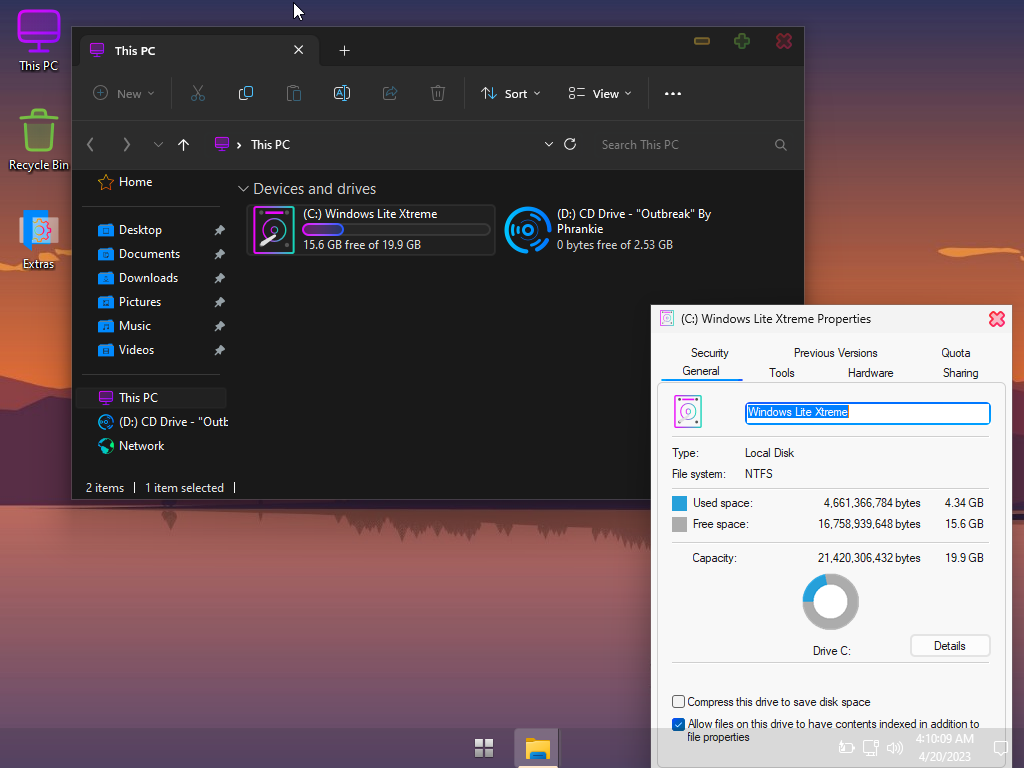
Task: Click the search magnifier icon
Action: point(780,145)
